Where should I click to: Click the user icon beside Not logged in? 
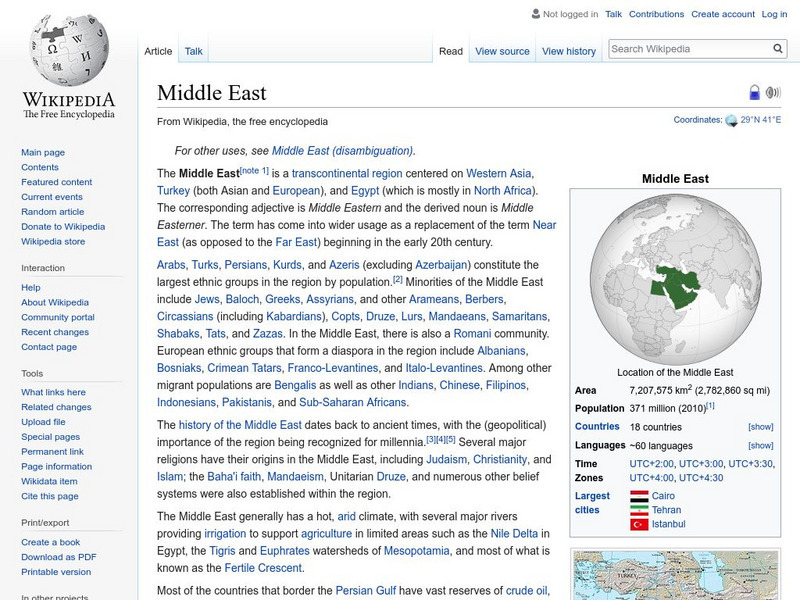click(536, 14)
